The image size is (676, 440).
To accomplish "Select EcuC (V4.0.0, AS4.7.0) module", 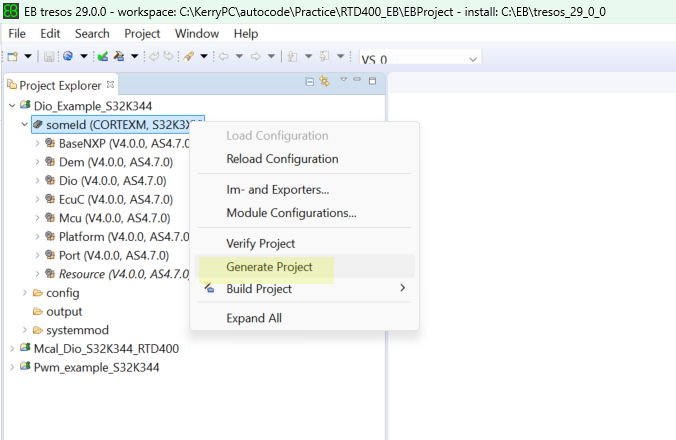I will (x=116, y=200).
